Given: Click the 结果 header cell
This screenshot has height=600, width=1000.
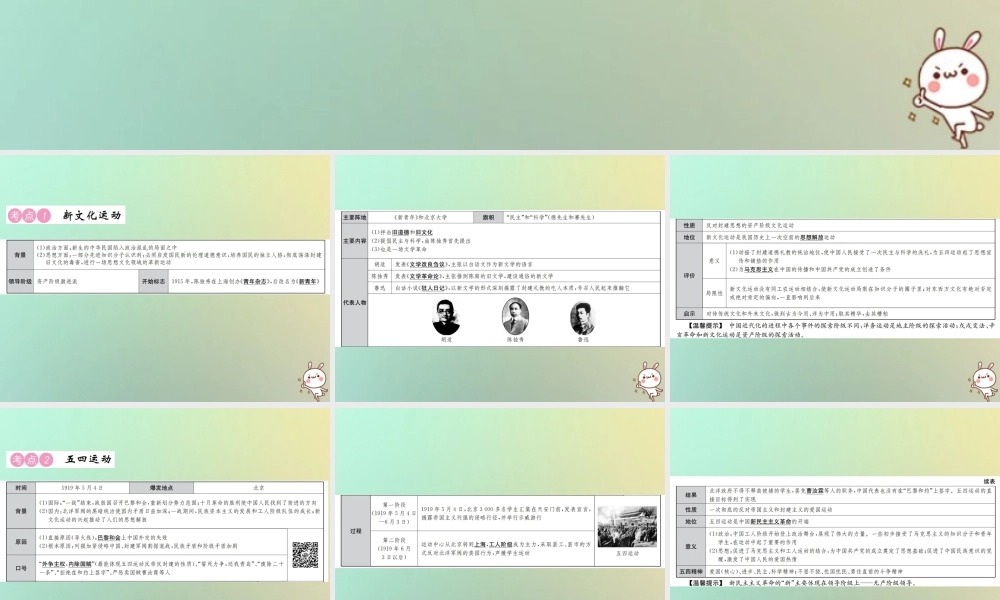Looking at the screenshot, I should [691, 495].
